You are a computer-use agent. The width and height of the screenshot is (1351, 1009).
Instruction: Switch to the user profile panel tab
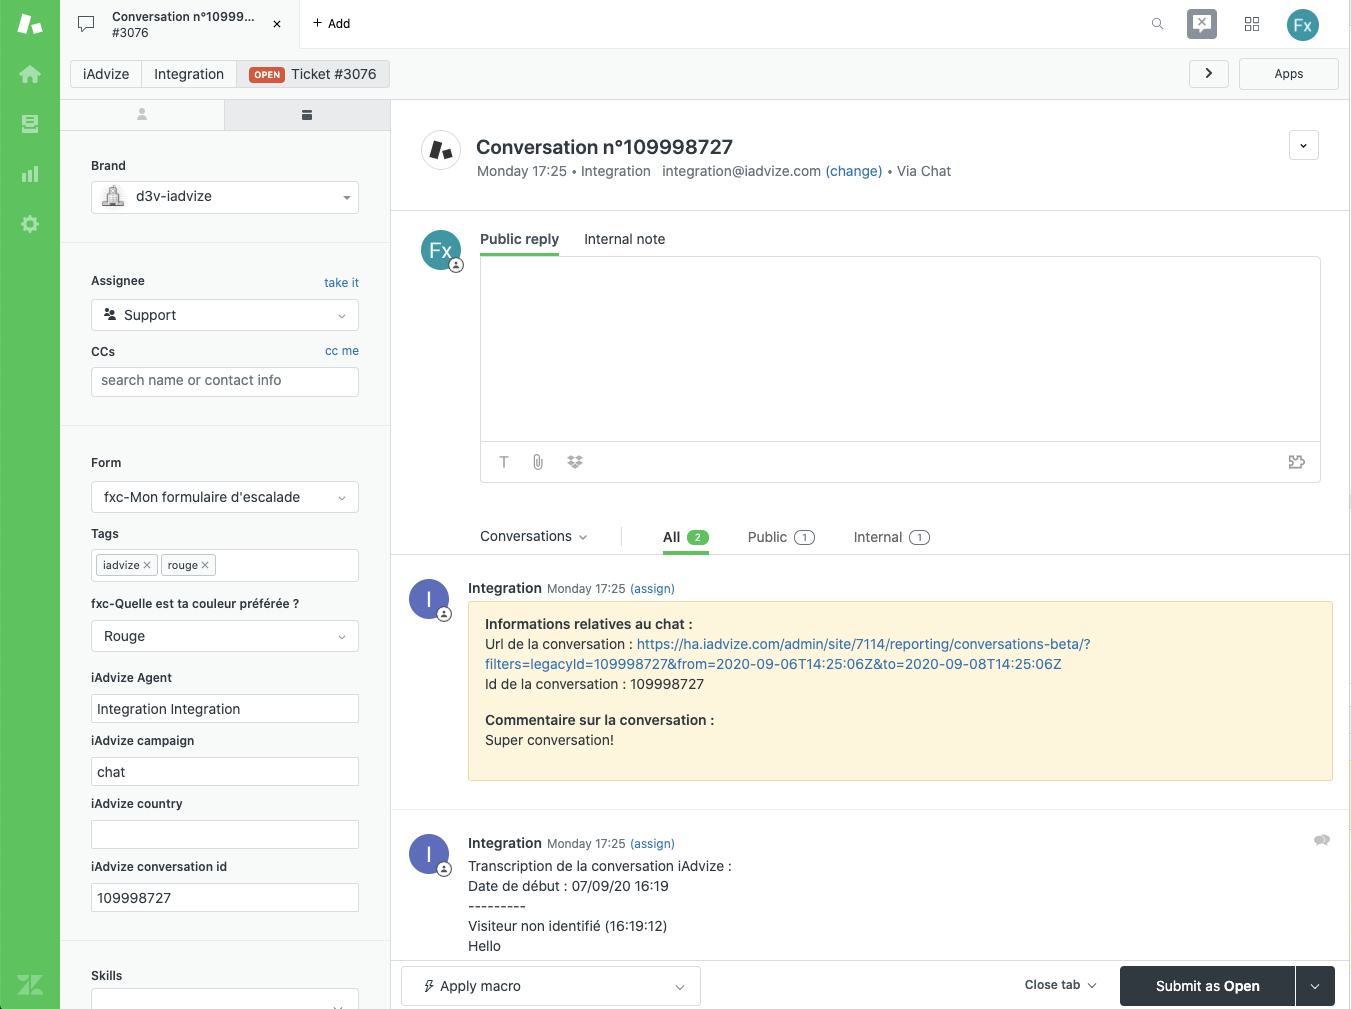coord(142,115)
